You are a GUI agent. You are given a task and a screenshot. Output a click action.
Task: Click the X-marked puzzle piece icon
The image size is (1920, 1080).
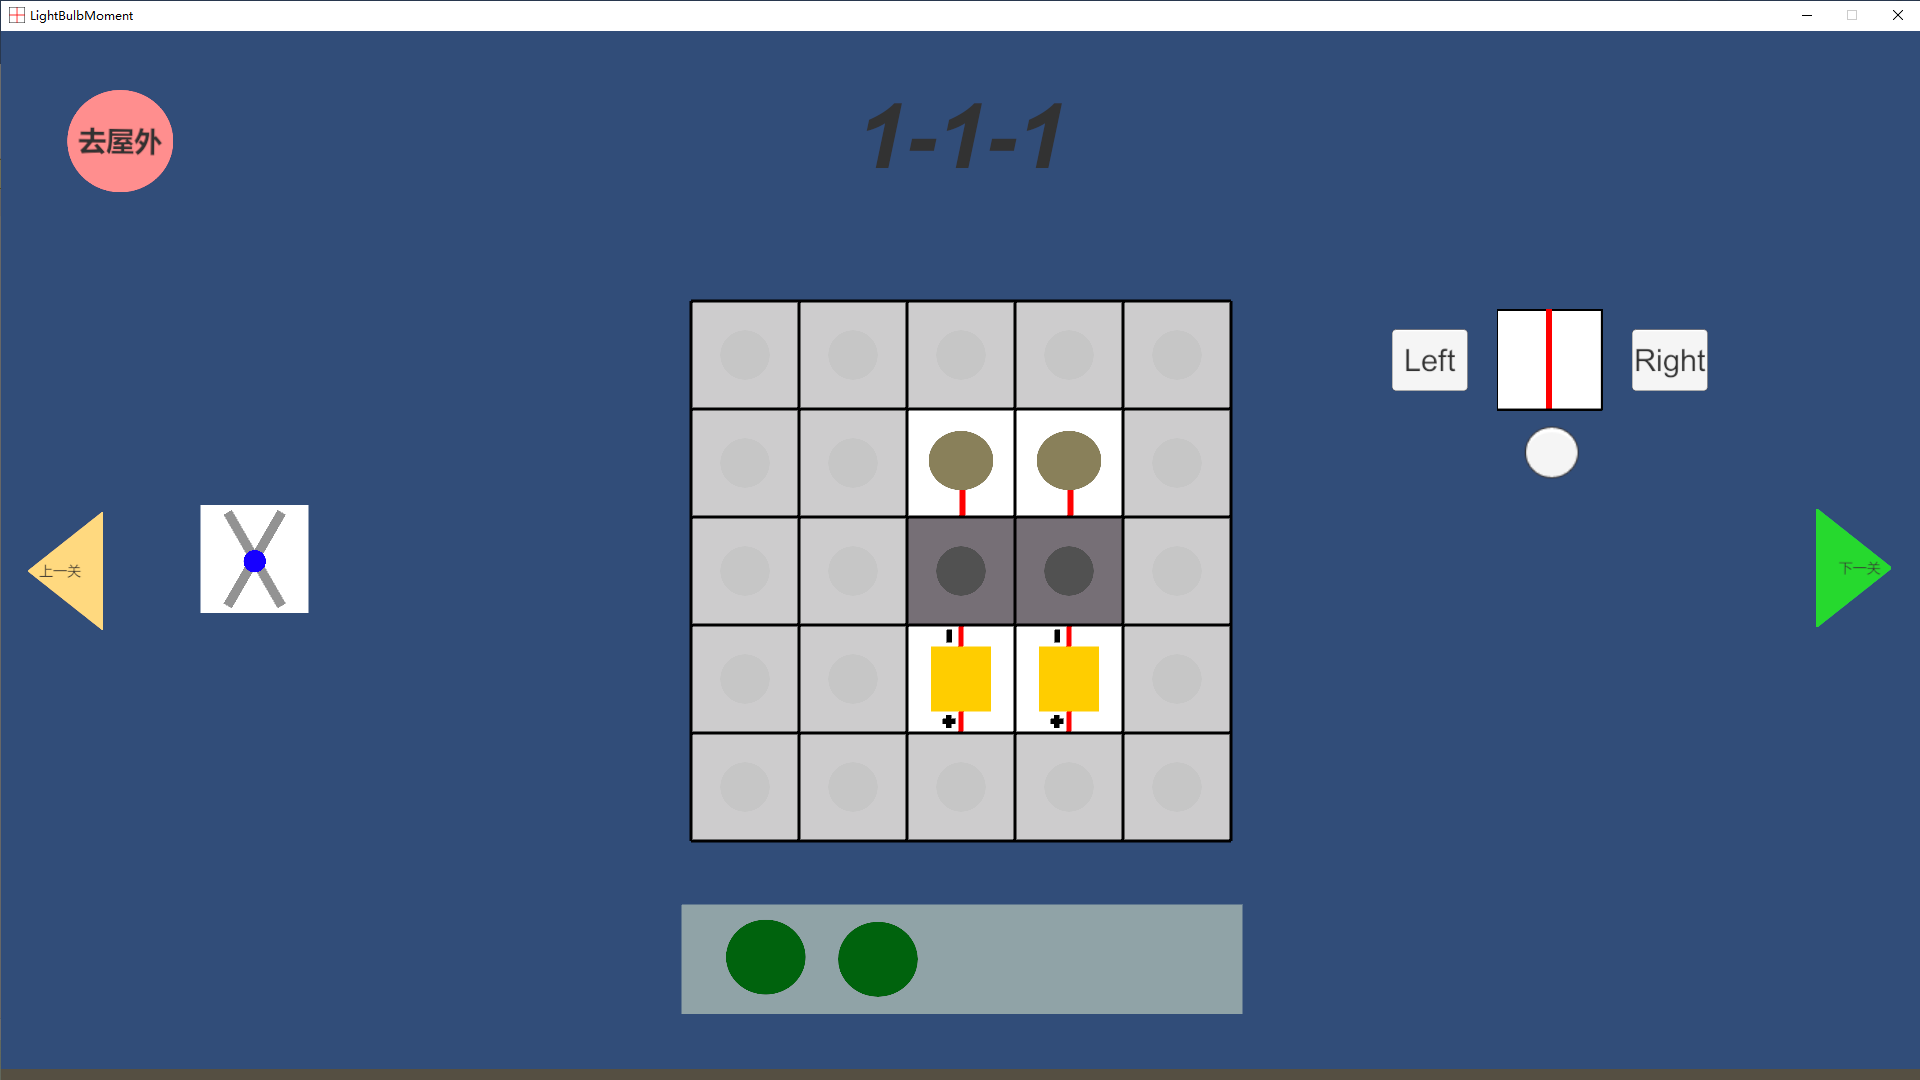[x=253, y=559]
